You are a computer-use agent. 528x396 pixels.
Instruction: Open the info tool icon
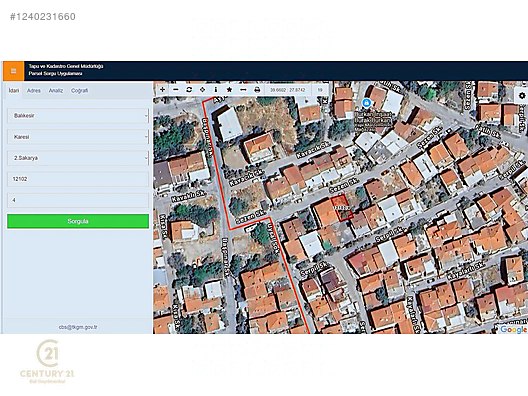216,90
